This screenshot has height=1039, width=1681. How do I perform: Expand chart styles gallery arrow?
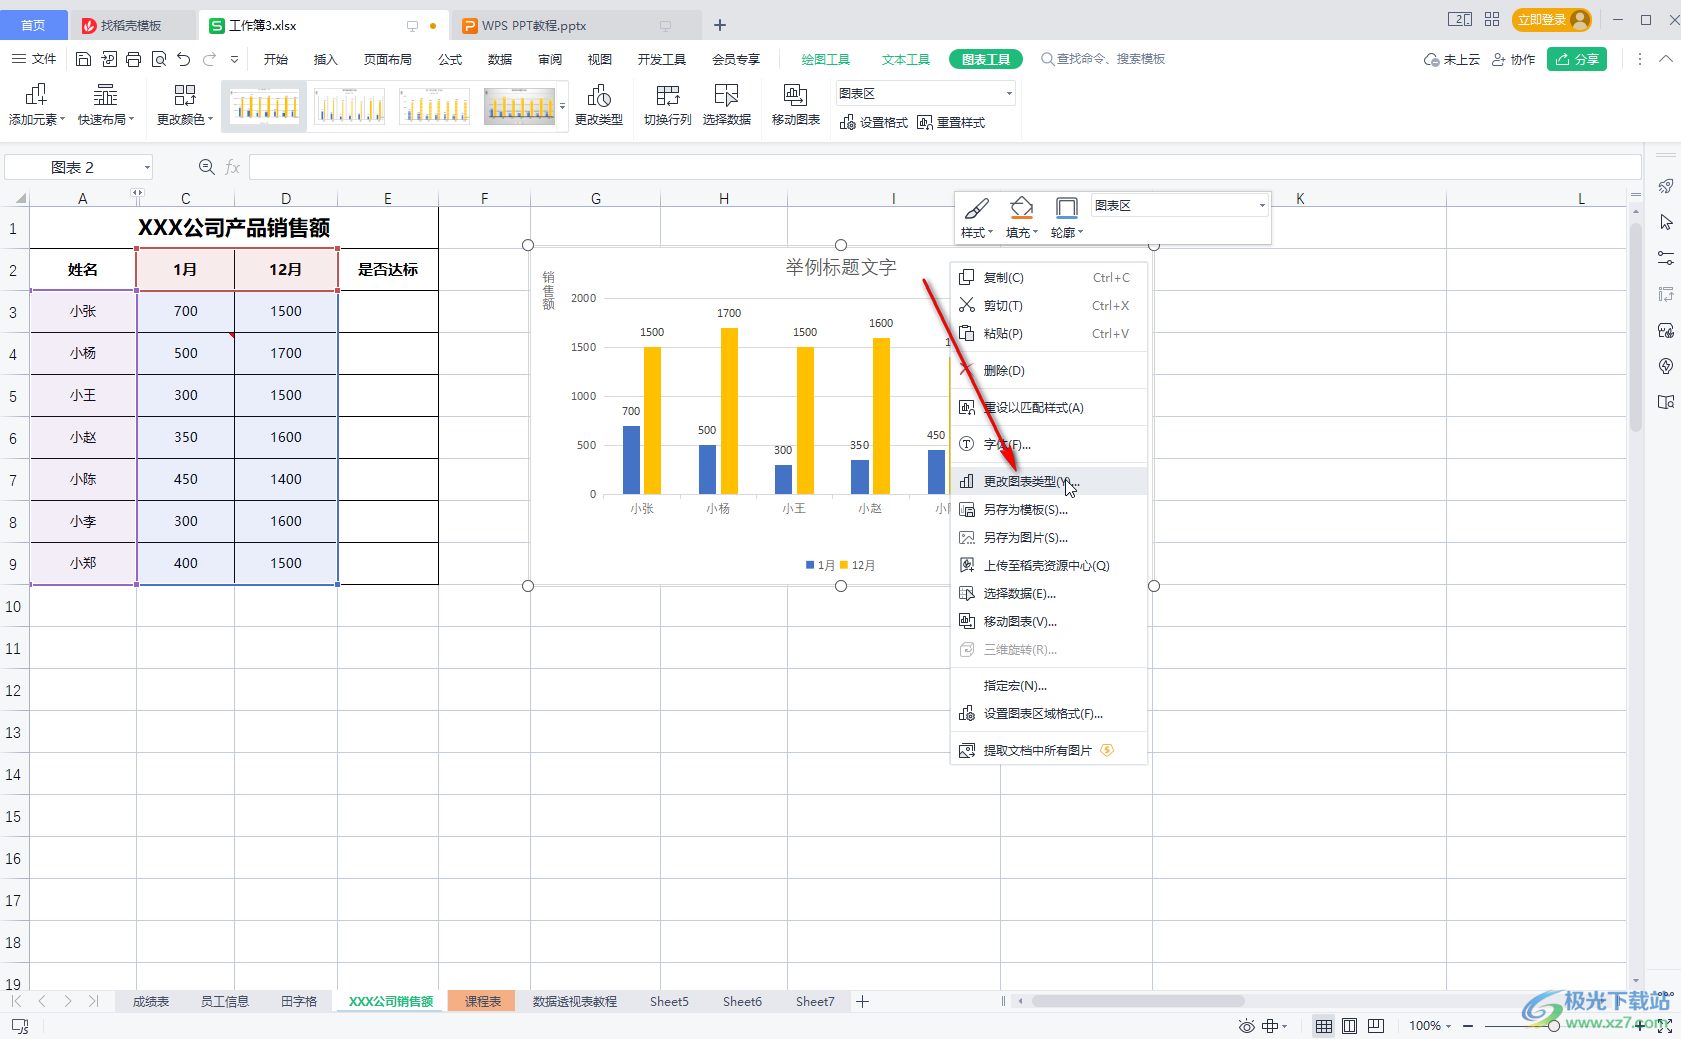click(563, 106)
